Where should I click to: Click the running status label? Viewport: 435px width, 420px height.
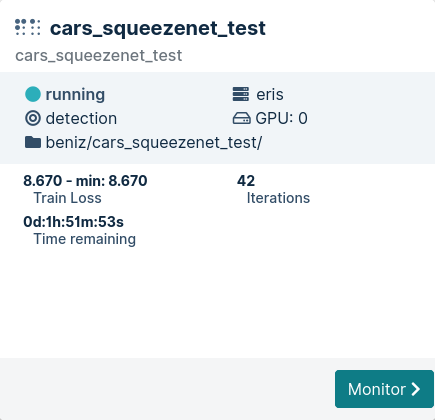(75, 95)
